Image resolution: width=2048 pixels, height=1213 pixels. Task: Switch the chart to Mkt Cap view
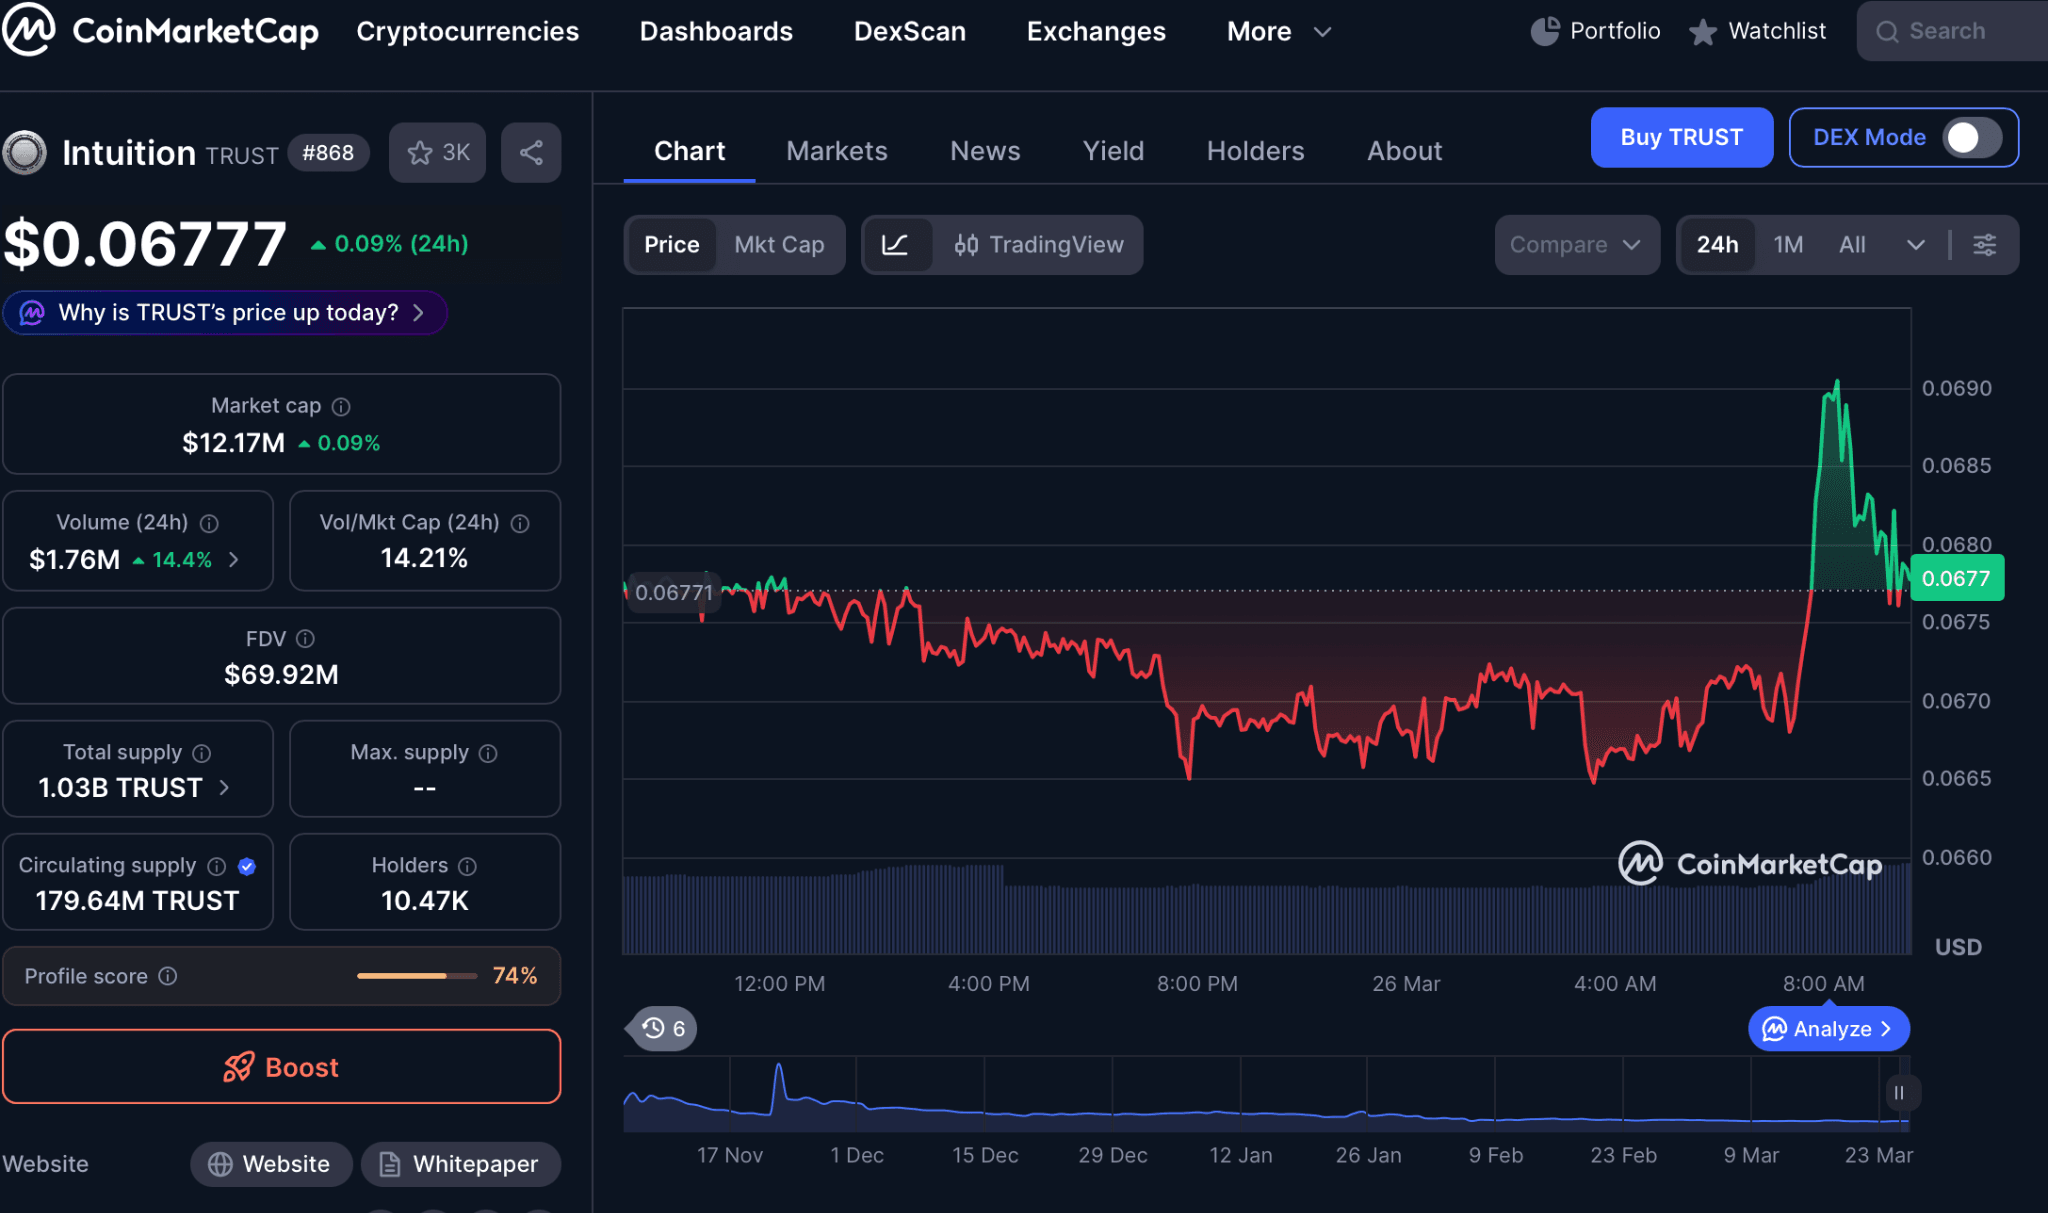coord(780,244)
